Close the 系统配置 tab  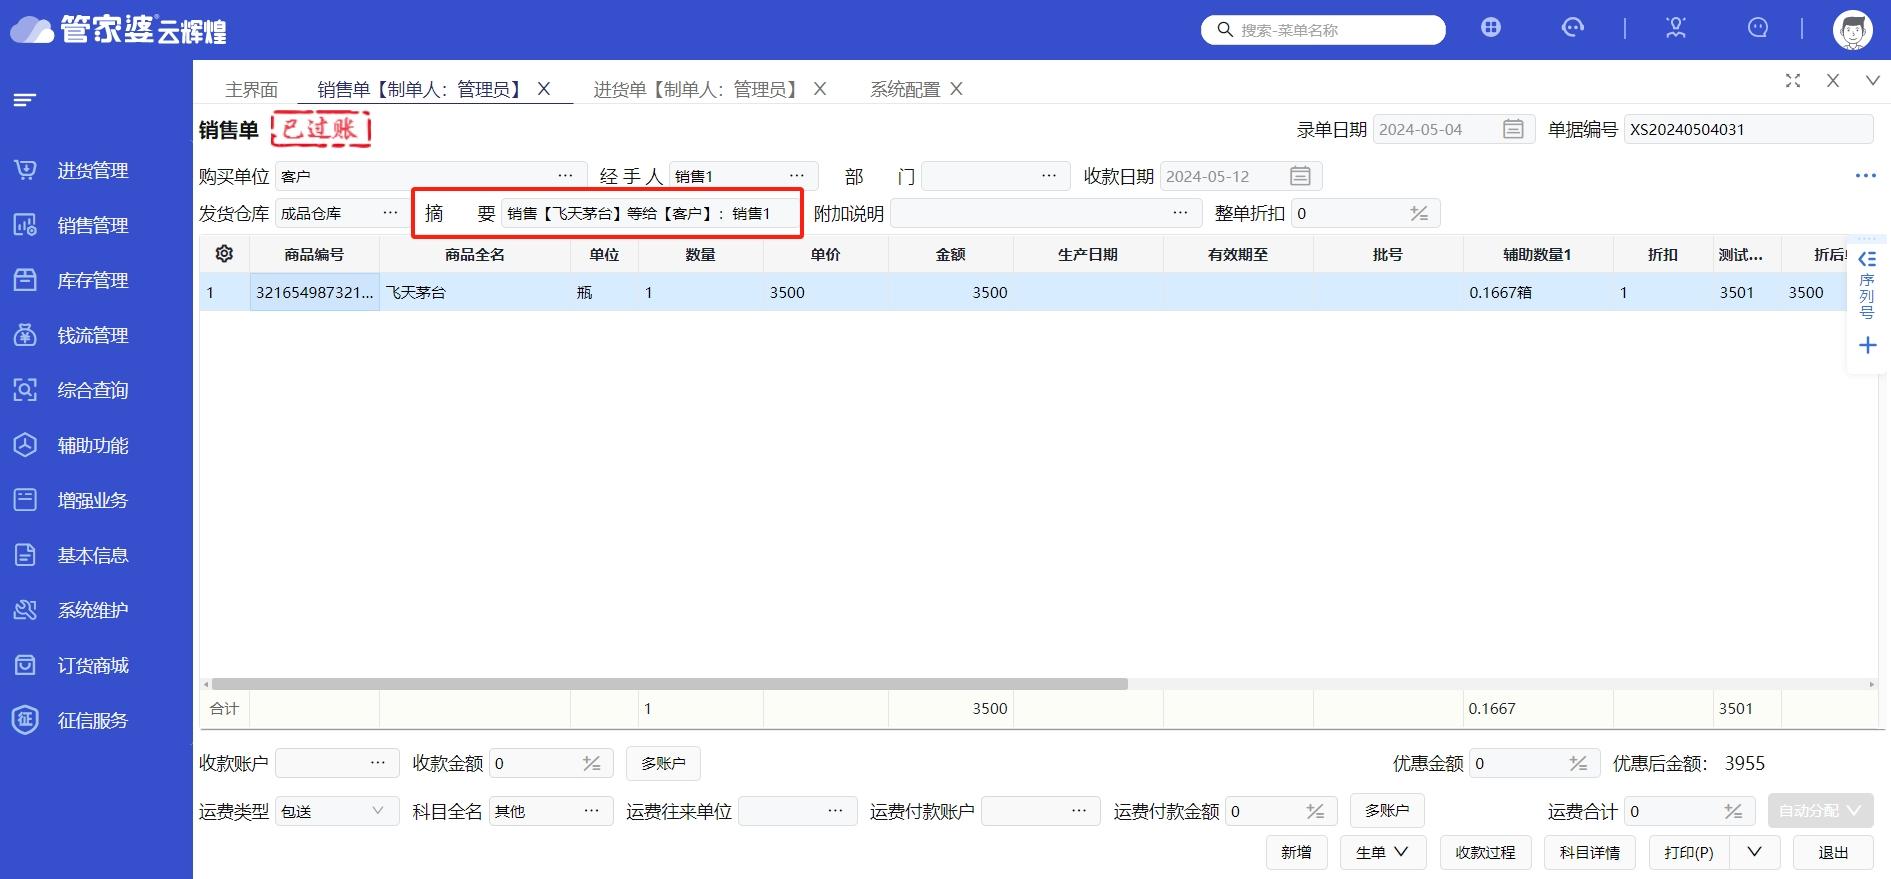pos(956,89)
